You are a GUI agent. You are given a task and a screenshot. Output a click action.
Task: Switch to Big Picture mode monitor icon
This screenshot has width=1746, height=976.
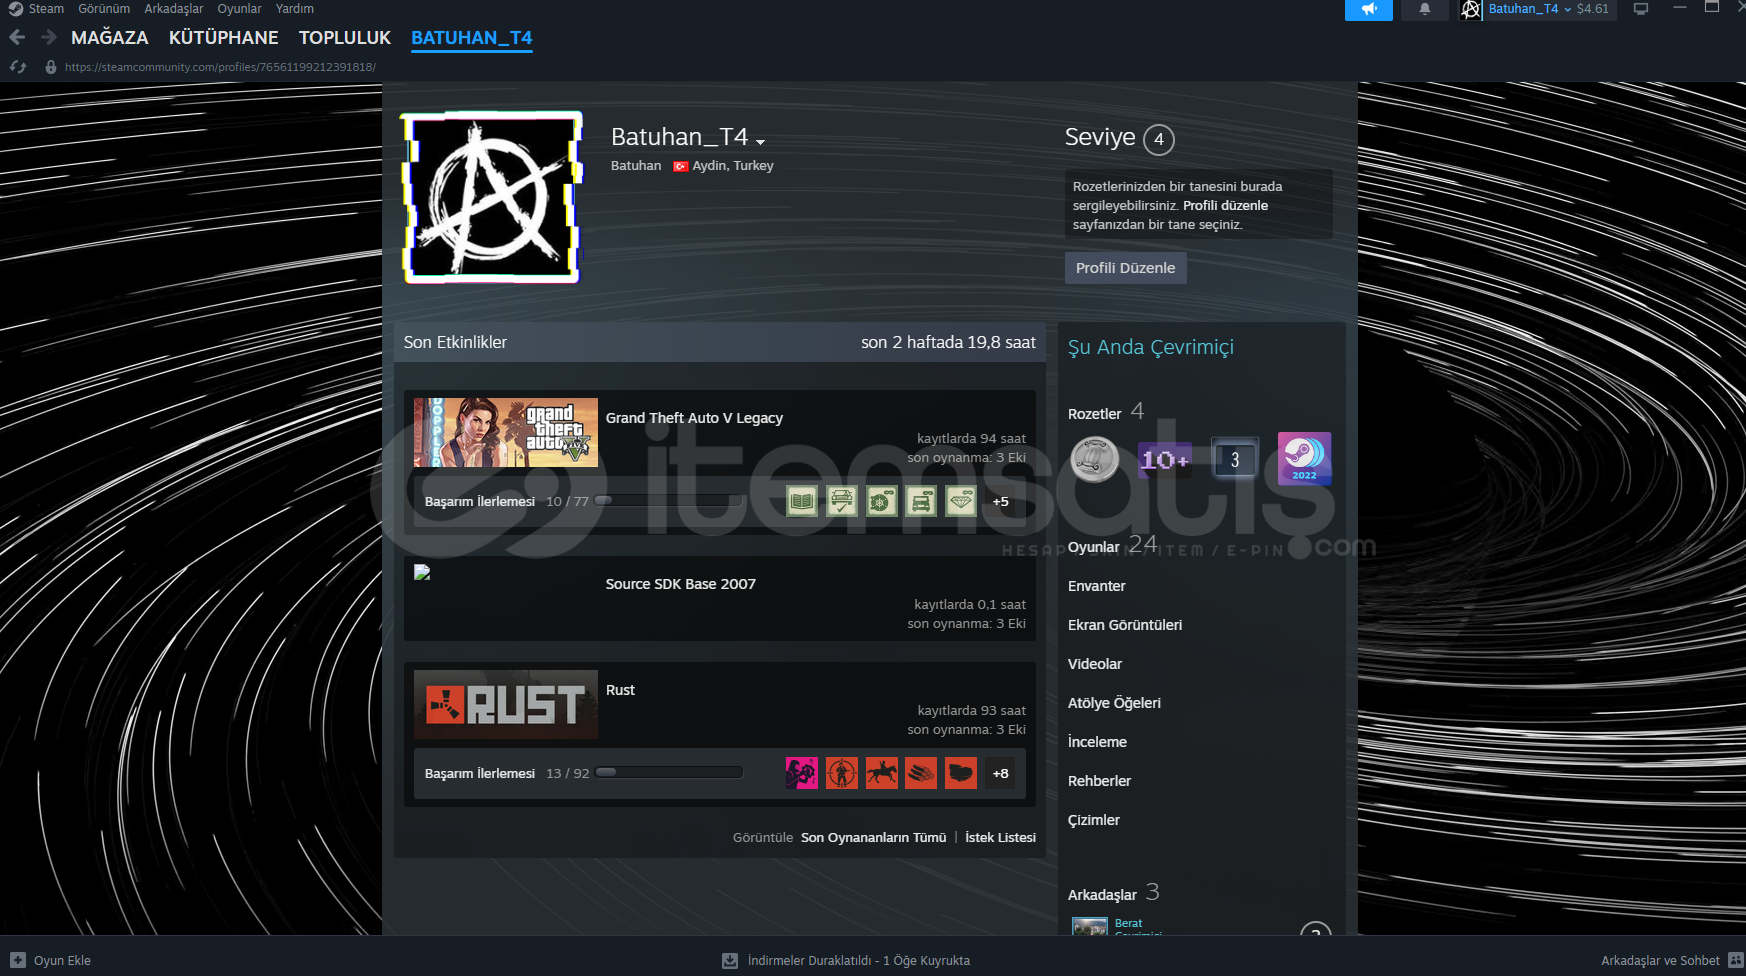[x=1641, y=9]
